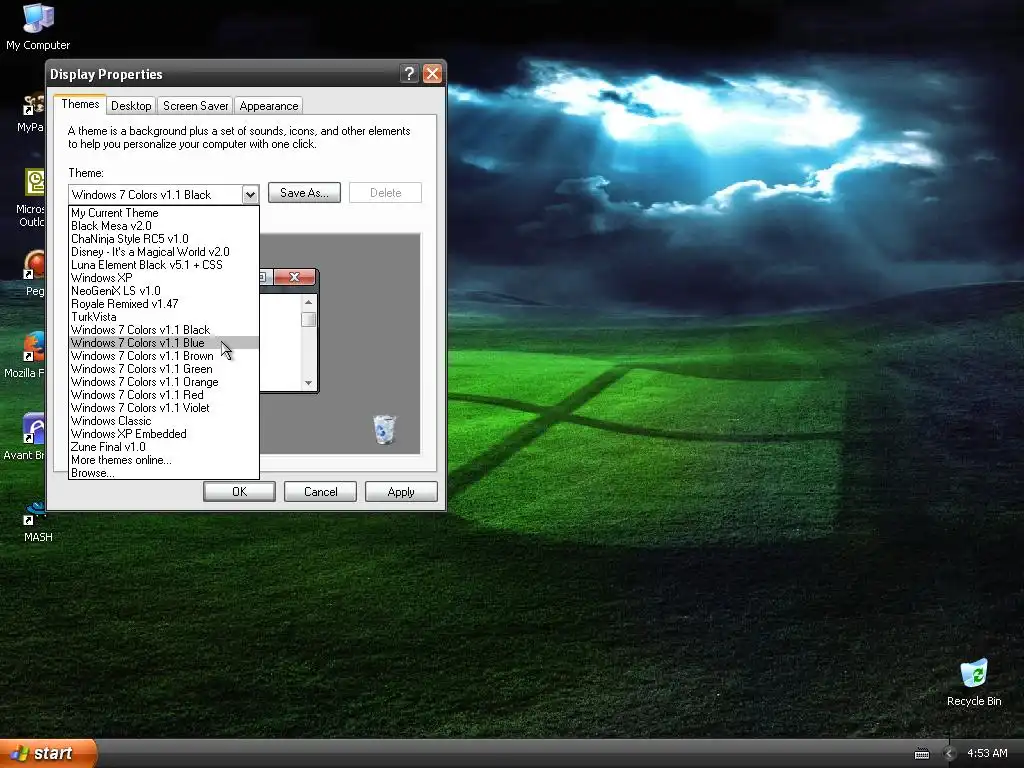The width and height of the screenshot is (1024, 768).
Task: Select Windows 7 Colors v1.1 Green
Action: [x=164, y=369]
